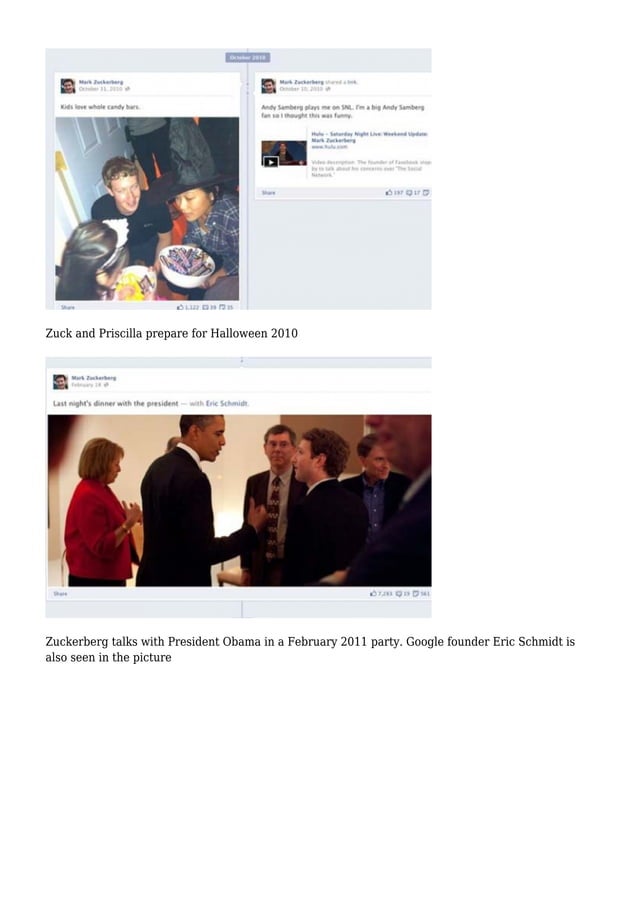Click profile avatar on president dinner post

(x=60, y=381)
